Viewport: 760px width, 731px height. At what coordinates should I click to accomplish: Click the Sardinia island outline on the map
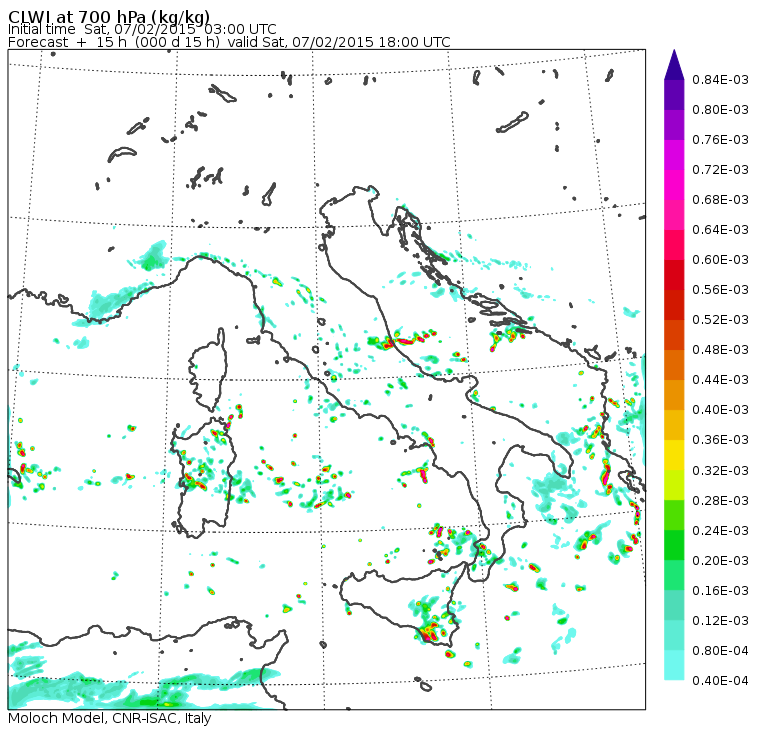[204, 477]
